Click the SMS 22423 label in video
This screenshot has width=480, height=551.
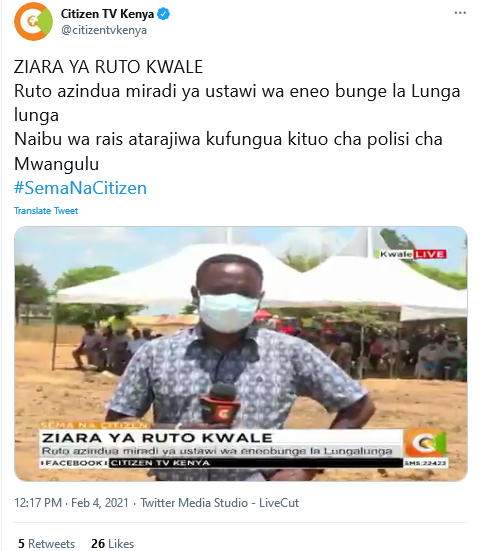[x=425, y=464]
